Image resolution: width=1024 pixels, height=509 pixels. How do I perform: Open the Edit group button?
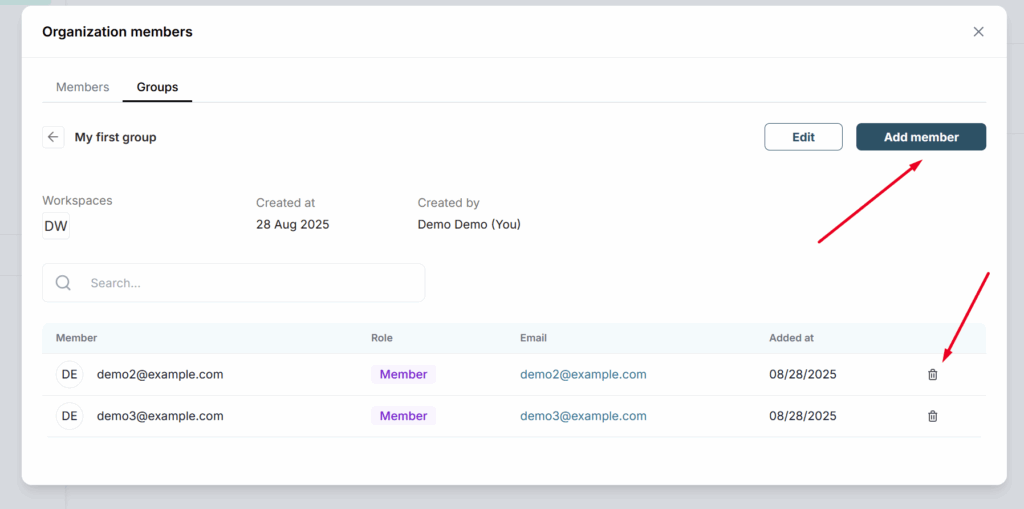click(803, 137)
